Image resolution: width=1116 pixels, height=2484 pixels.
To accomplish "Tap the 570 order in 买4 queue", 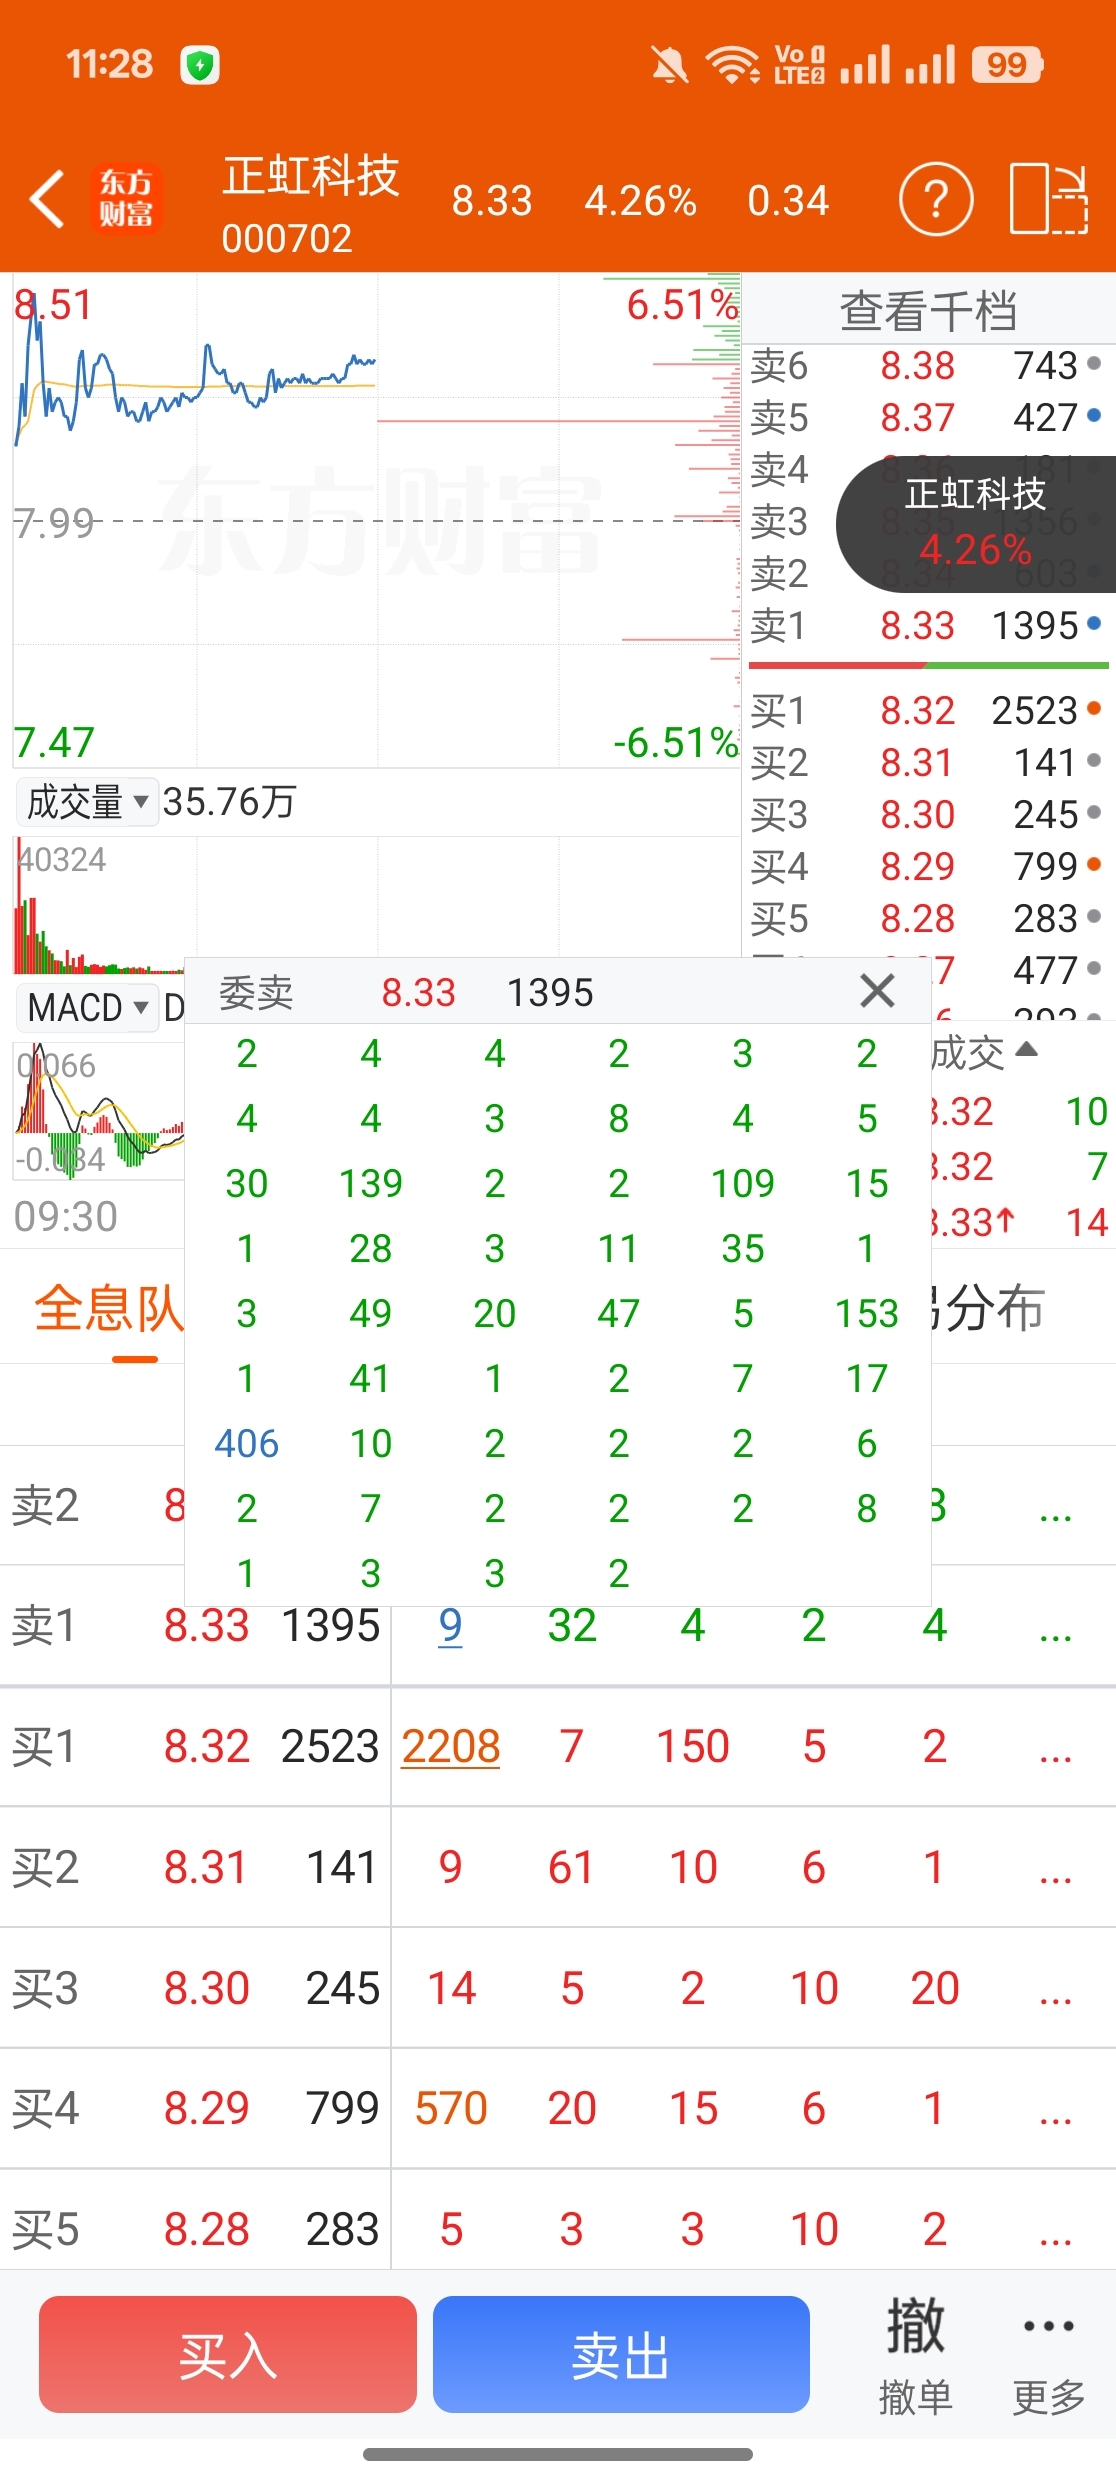I will pyautogui.click(x=451, y=2108).
